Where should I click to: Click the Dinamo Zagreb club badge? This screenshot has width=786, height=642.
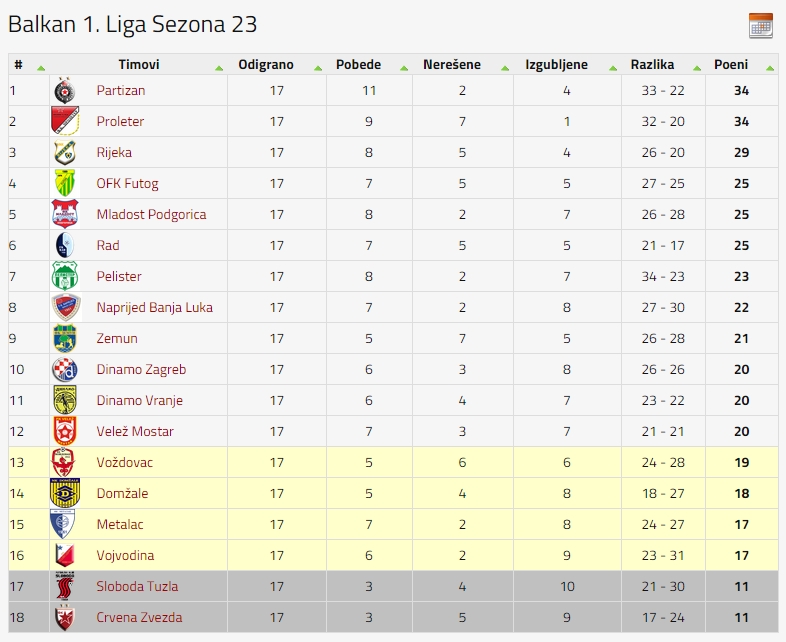click(65, 369)
